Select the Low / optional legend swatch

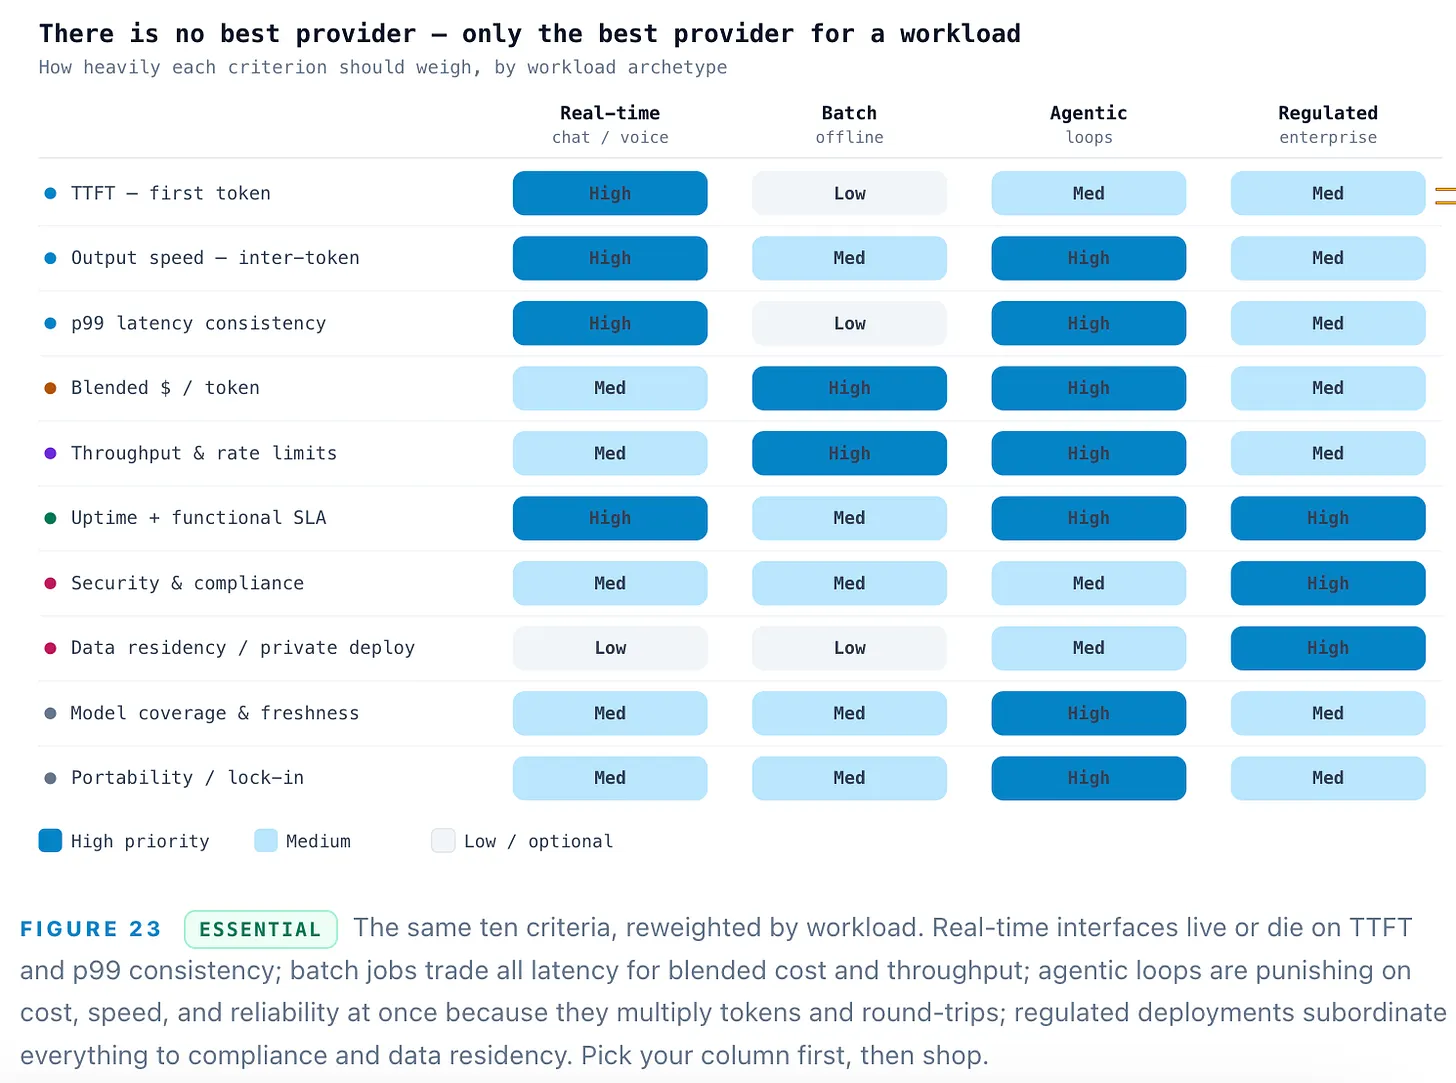click(443, 841)
